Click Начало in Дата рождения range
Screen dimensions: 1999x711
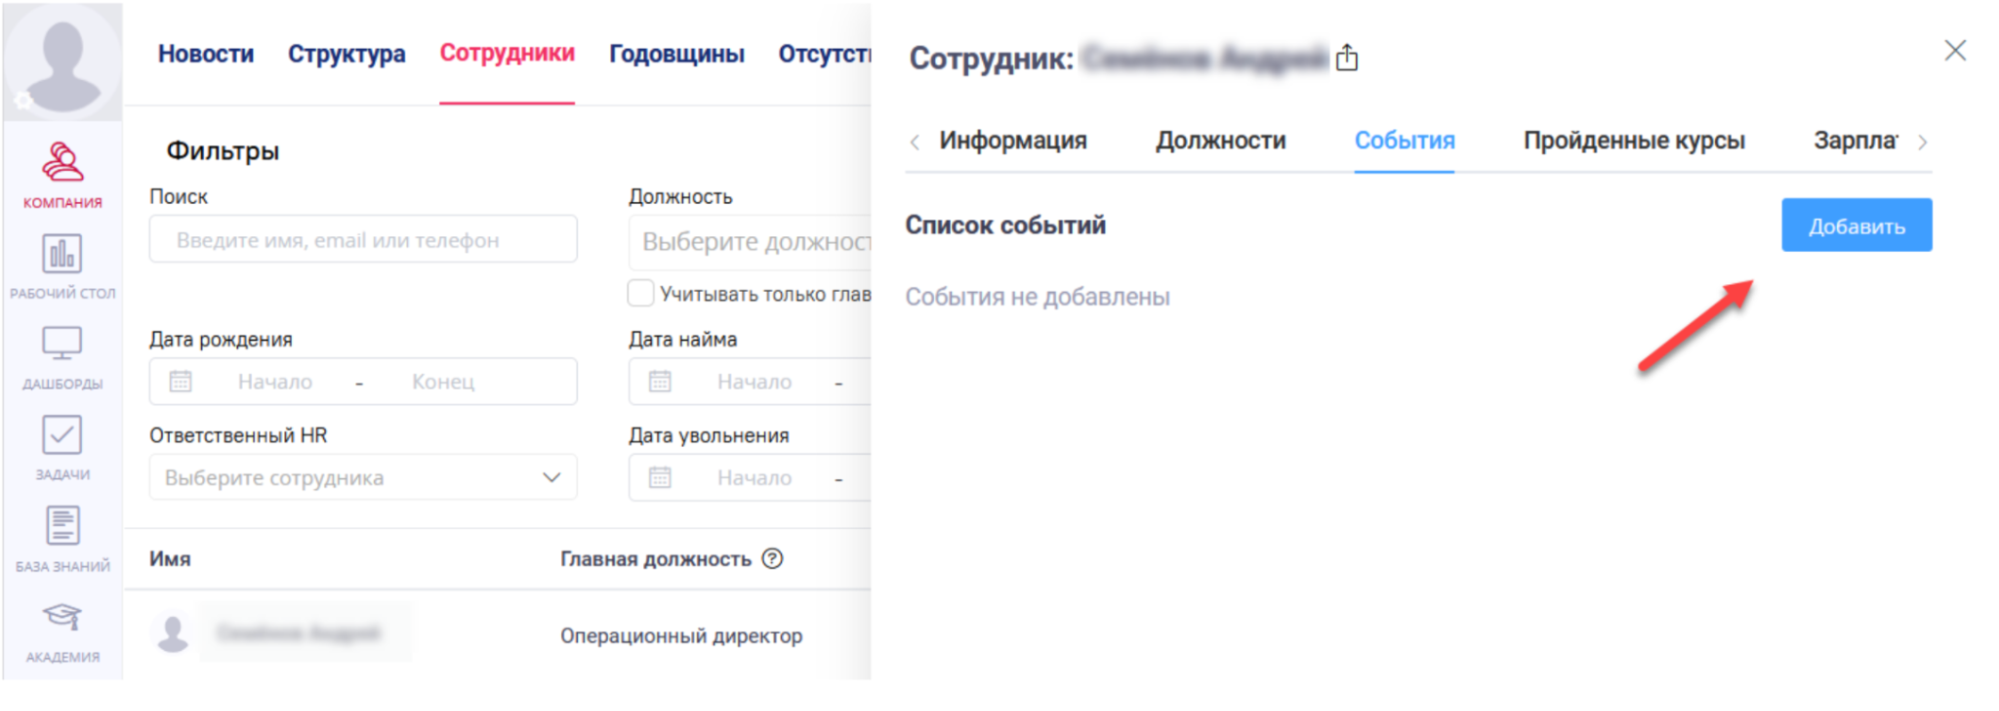point(275,381)
